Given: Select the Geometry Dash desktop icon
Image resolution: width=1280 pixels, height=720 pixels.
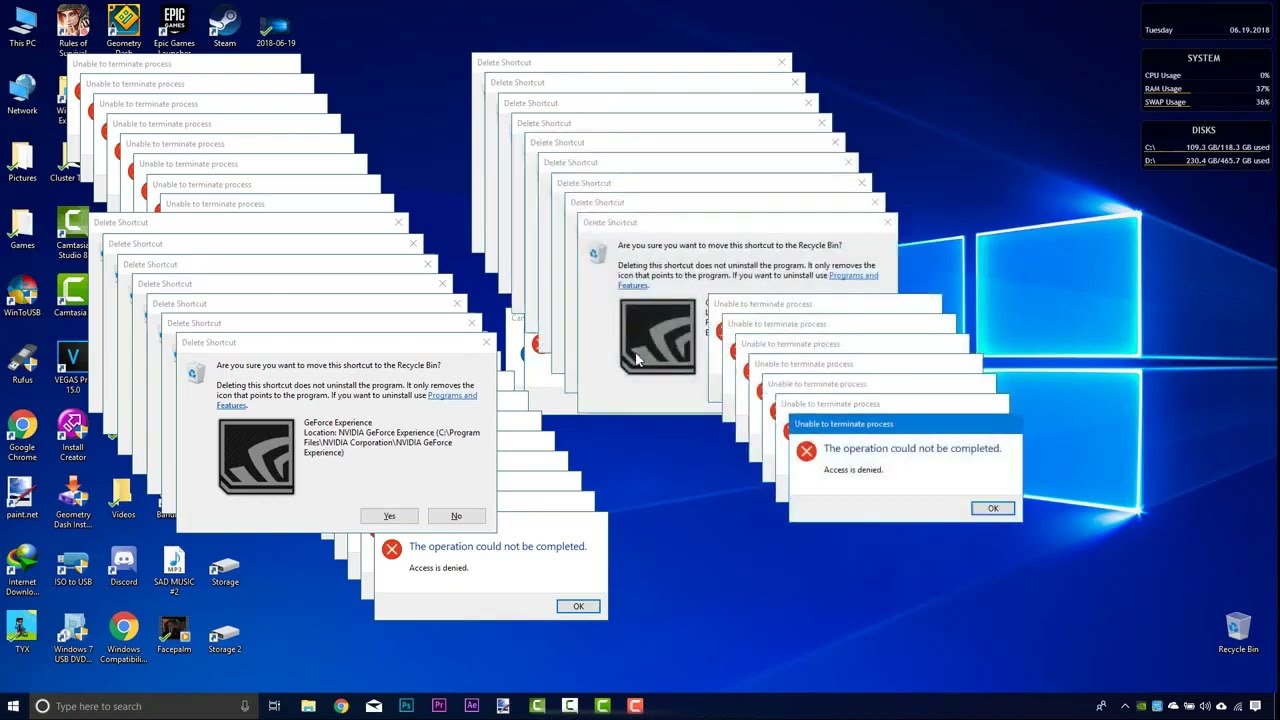Looking at the screenshot, I should (124, 29).
